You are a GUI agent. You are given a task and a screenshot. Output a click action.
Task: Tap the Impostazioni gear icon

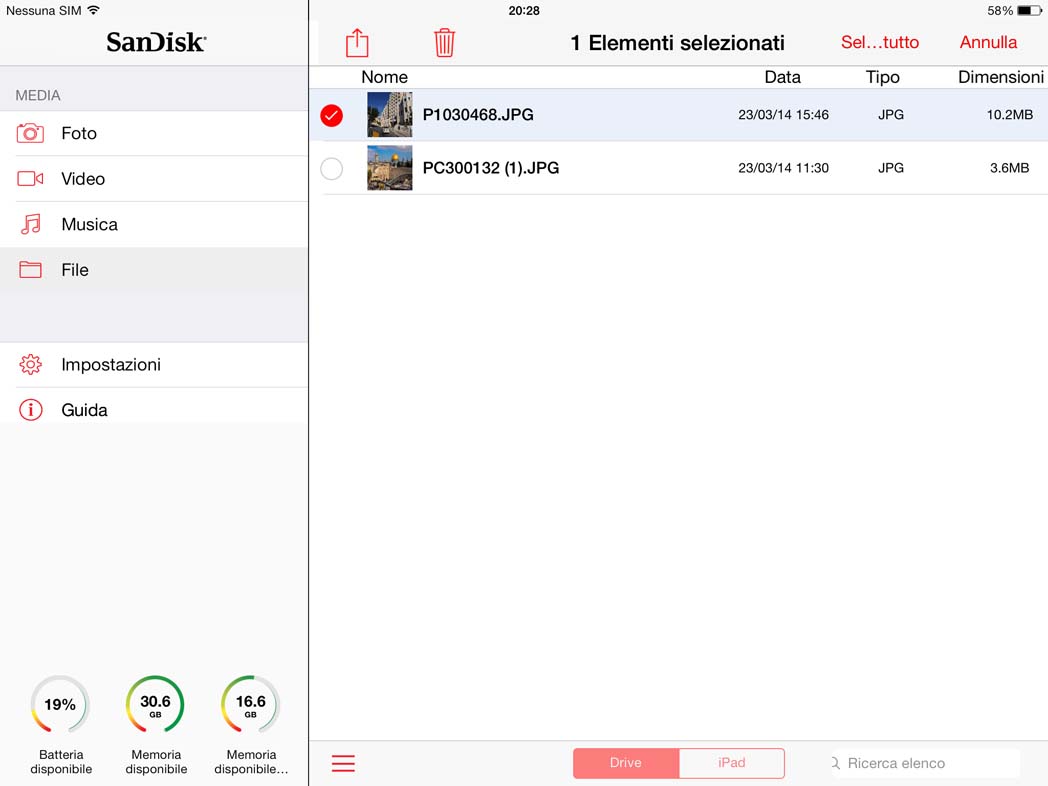(30, 364)
